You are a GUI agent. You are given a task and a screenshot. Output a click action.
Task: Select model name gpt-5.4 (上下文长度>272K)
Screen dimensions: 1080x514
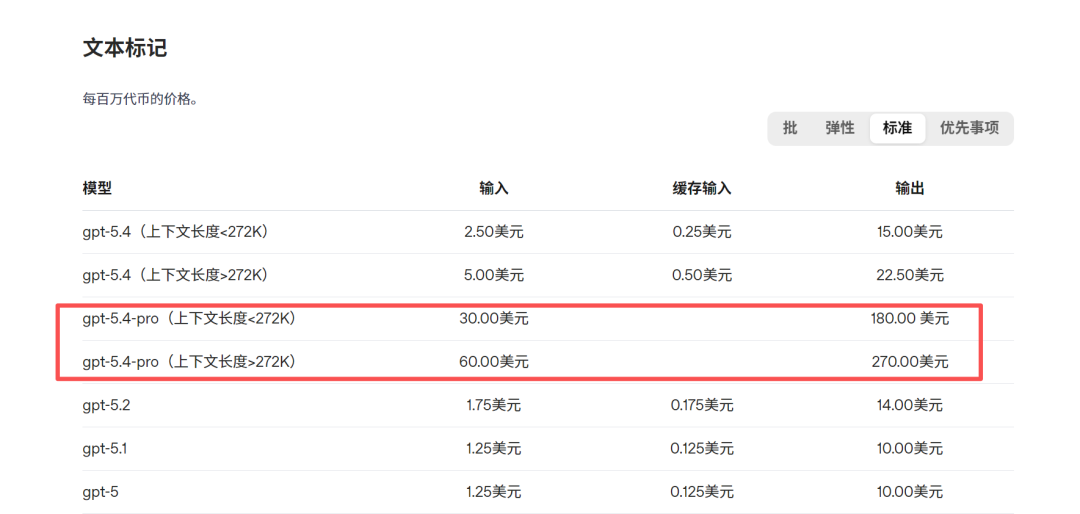(175, 275)
